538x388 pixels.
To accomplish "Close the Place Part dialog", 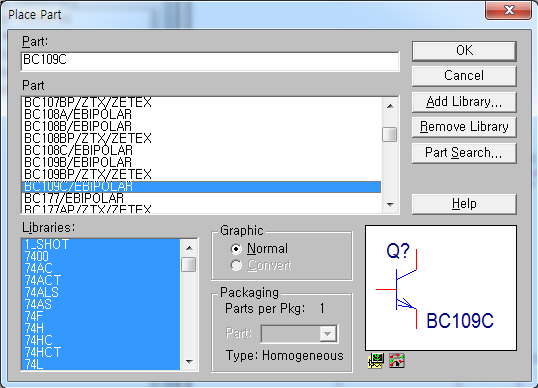I will pyautogui.click(x=509, y=10).
